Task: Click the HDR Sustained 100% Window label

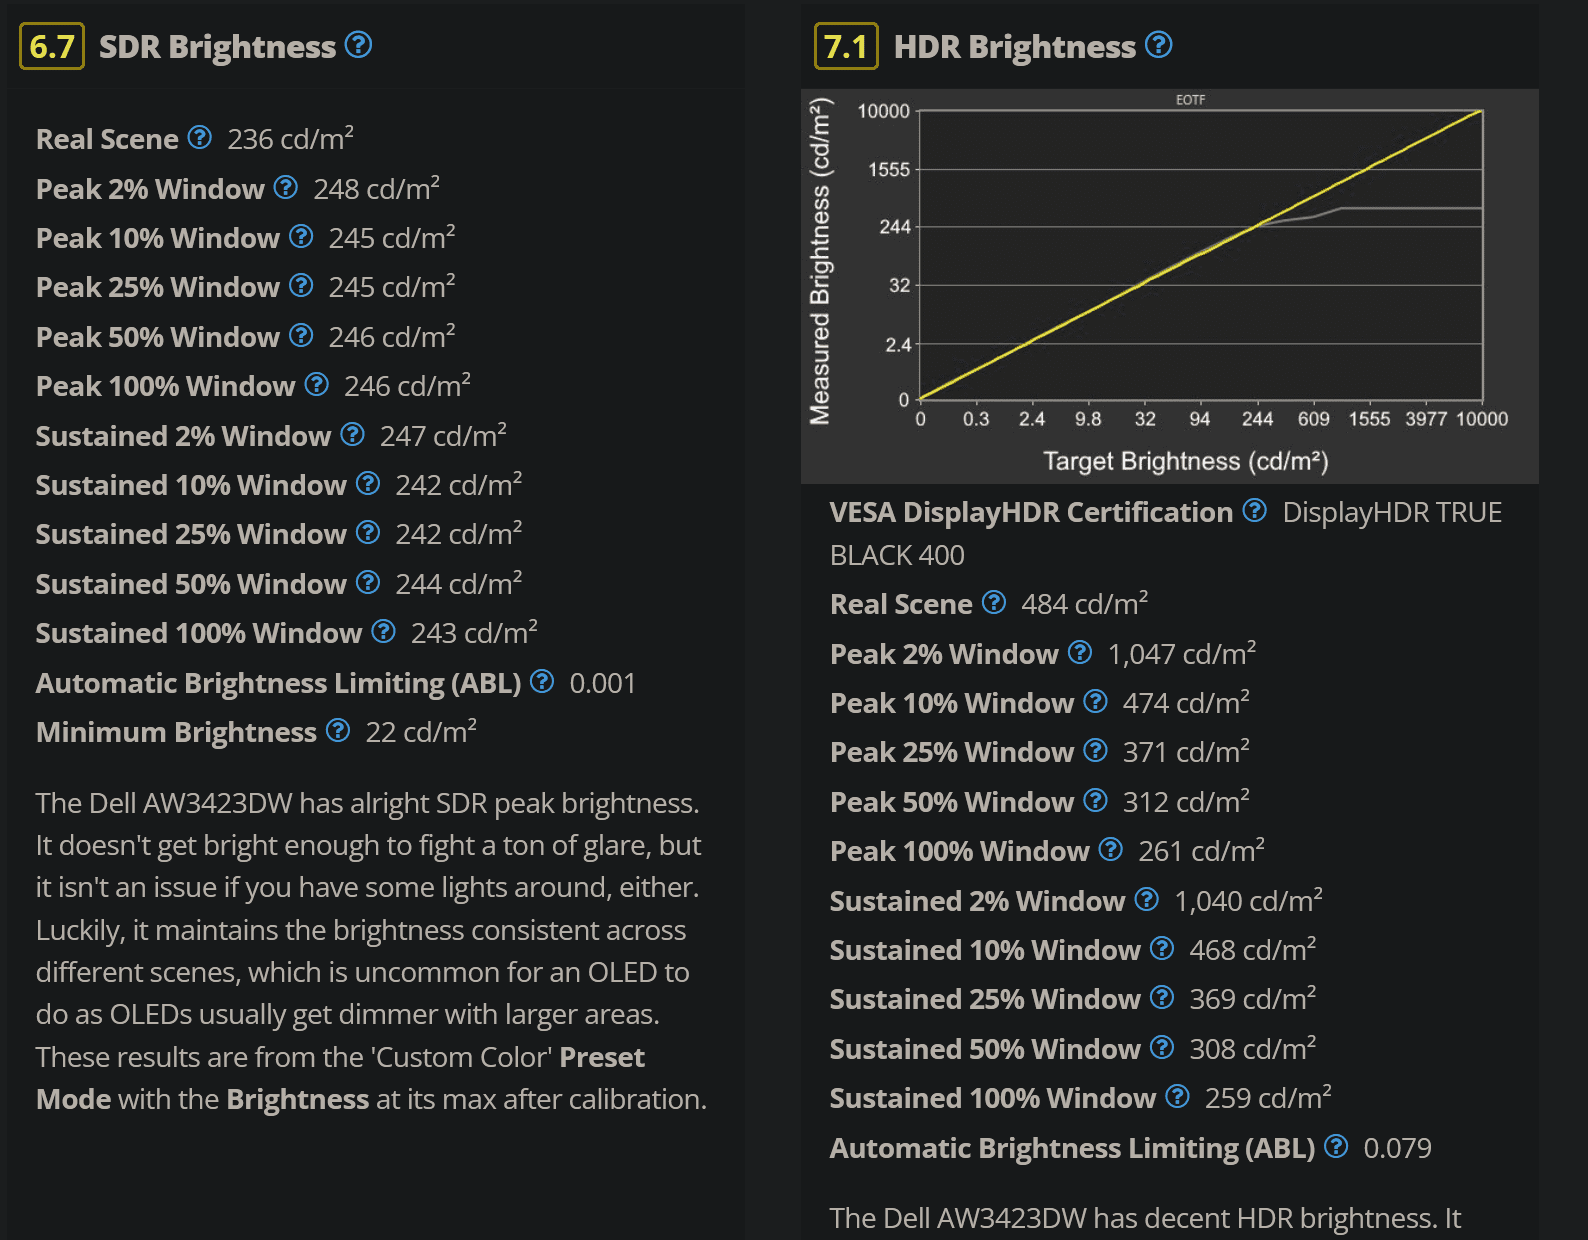Action: [993, 1098]
